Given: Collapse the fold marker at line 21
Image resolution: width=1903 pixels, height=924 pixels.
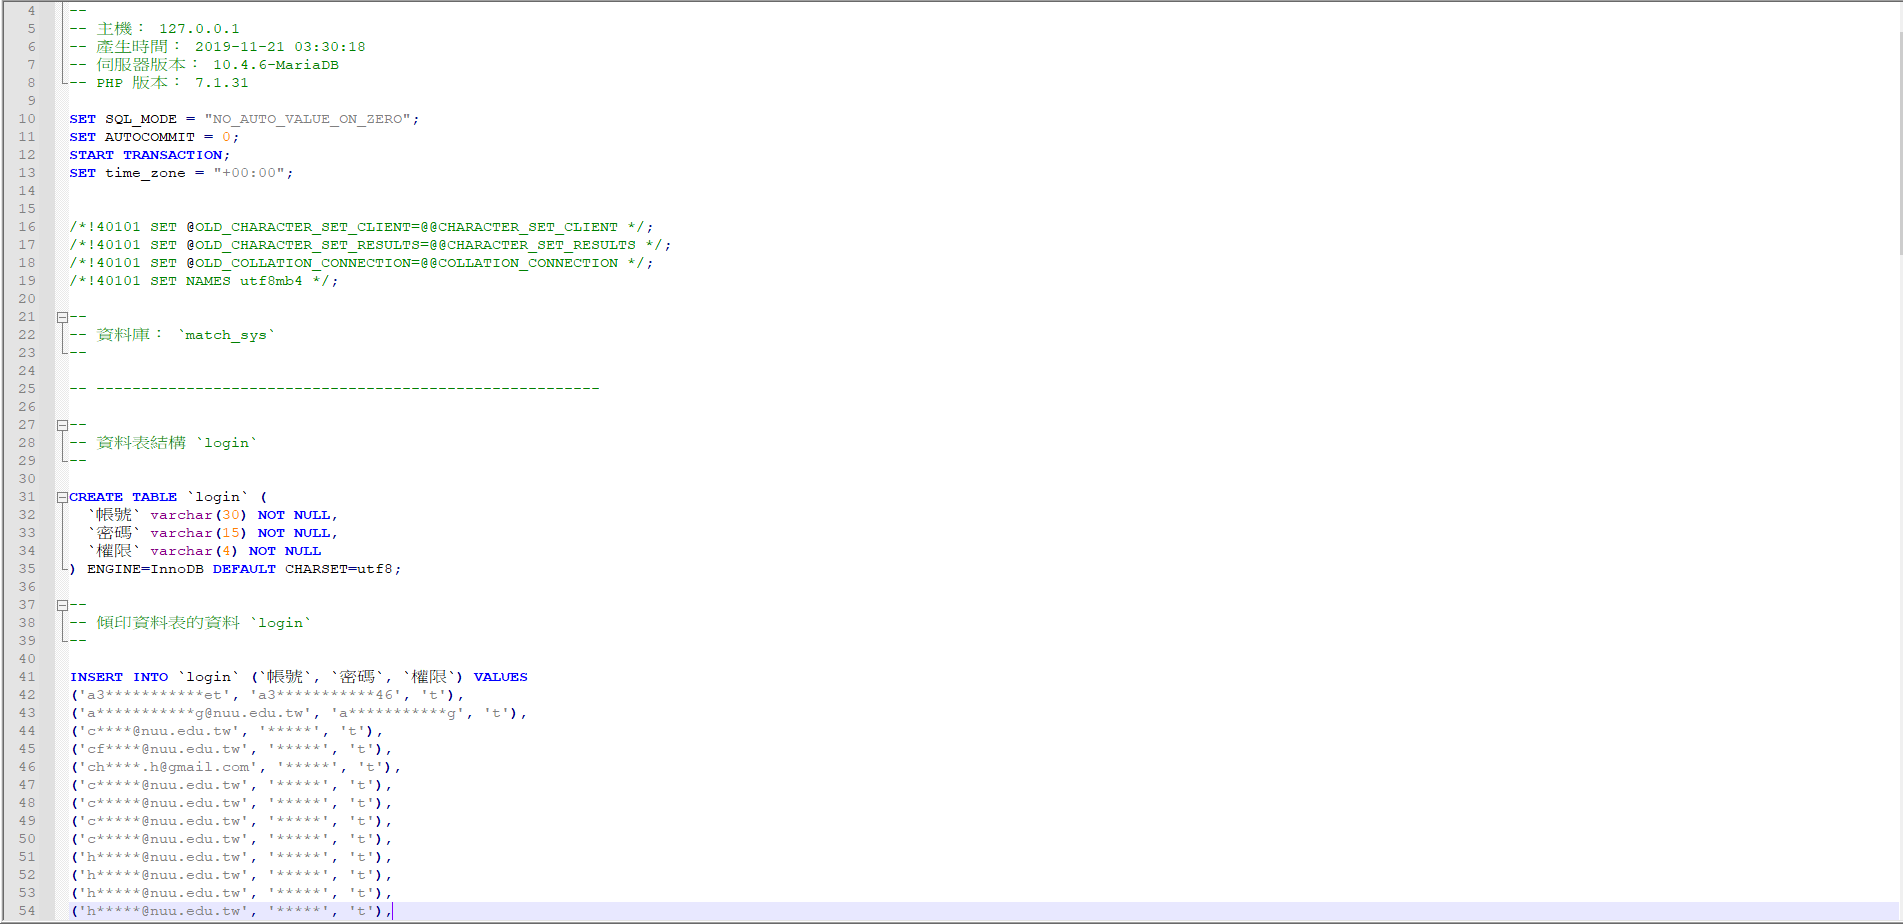Looking at the screenshot, I should (x=62, y=317).
